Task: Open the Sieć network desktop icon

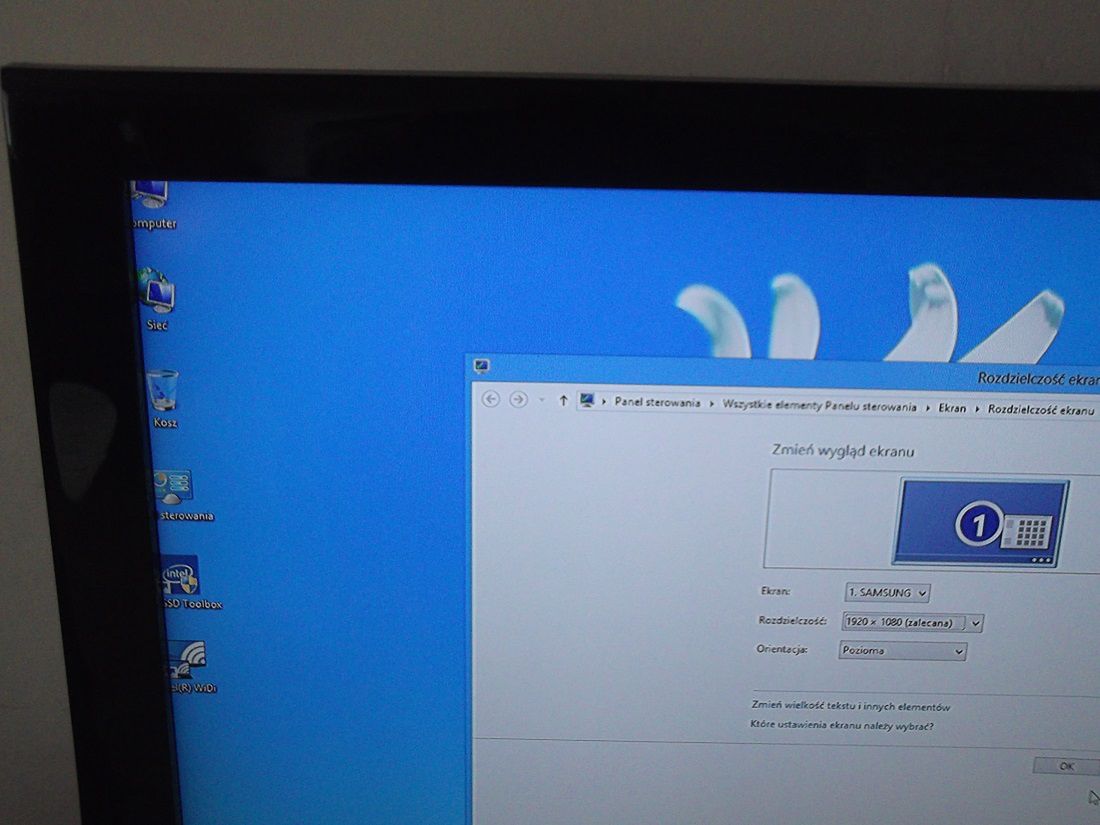Action: click(x=157, y=298)
